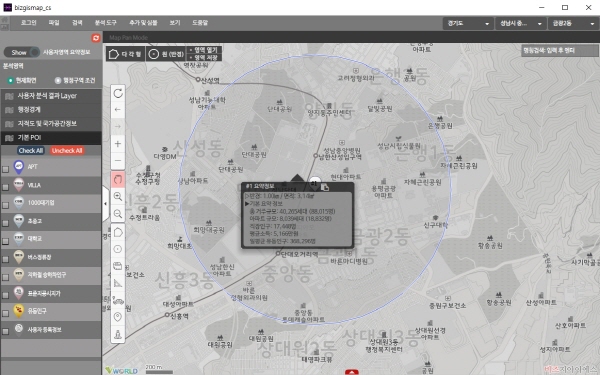Click the red marker at map bottom
This screenshot has width=600, height=375.
(352, 372)
